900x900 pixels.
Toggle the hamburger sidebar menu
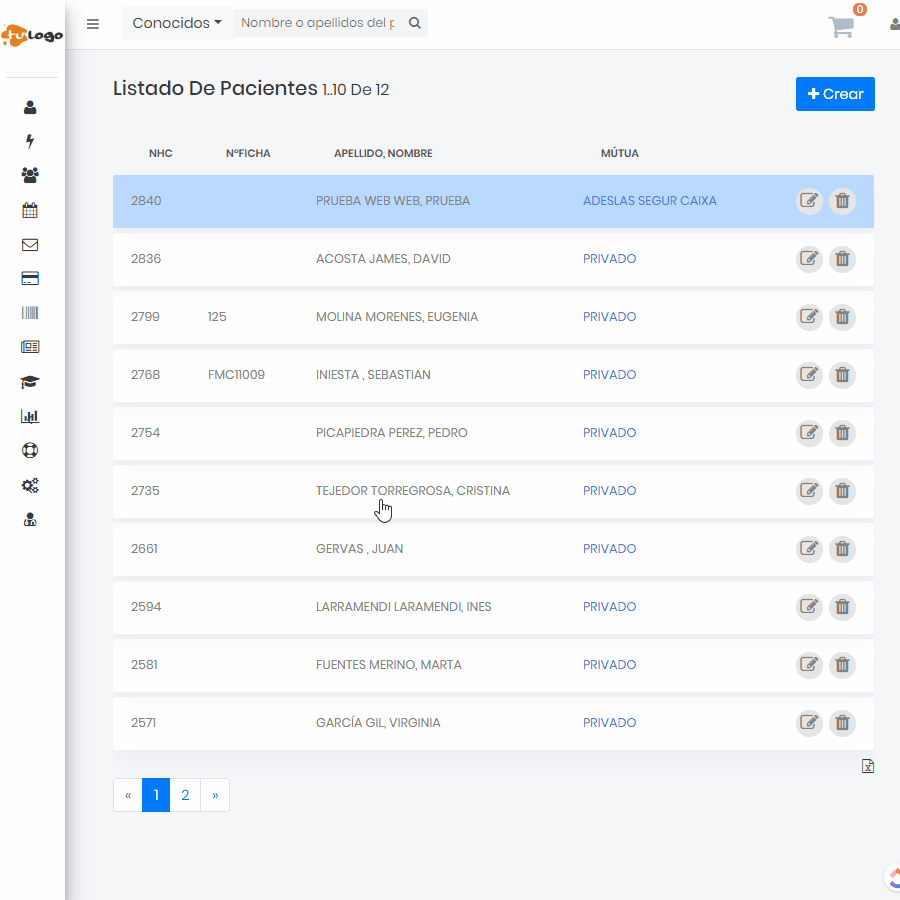pos(93,24)
